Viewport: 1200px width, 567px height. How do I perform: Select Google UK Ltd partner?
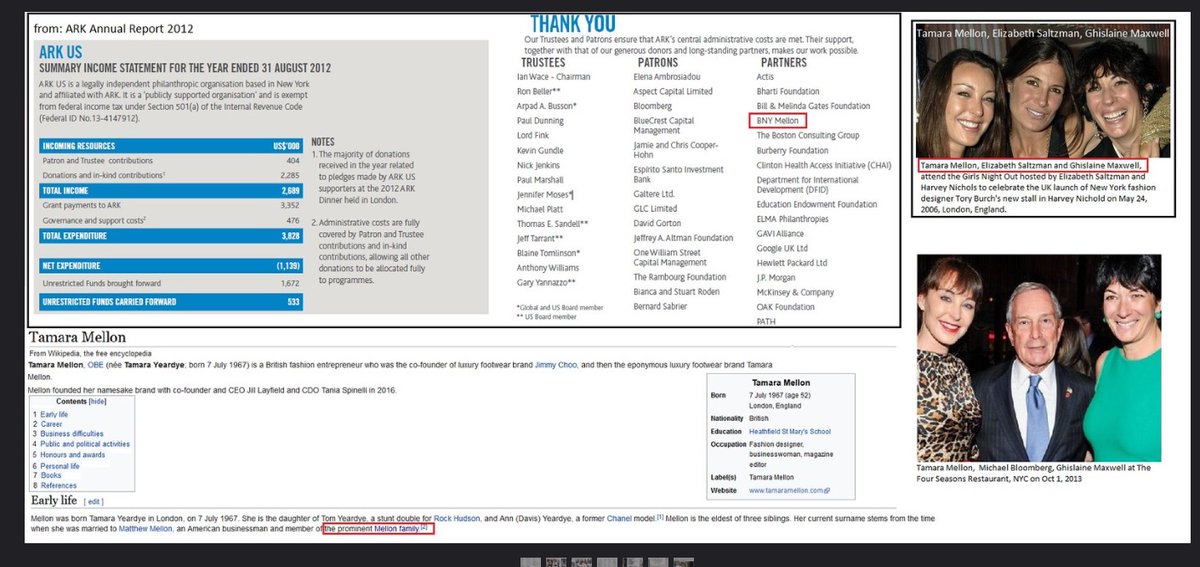click(782, 248)
